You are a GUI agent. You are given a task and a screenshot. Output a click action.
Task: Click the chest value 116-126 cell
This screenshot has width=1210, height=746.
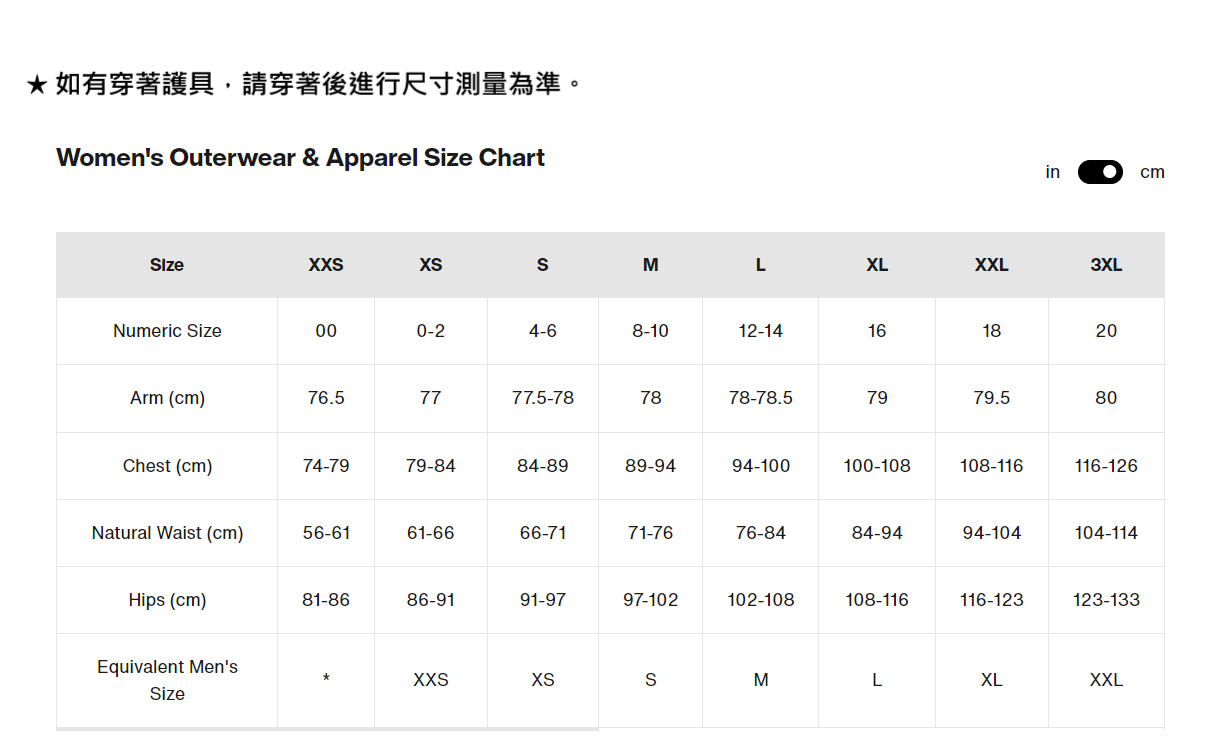pyautogui.click(x=1106, y=466)
